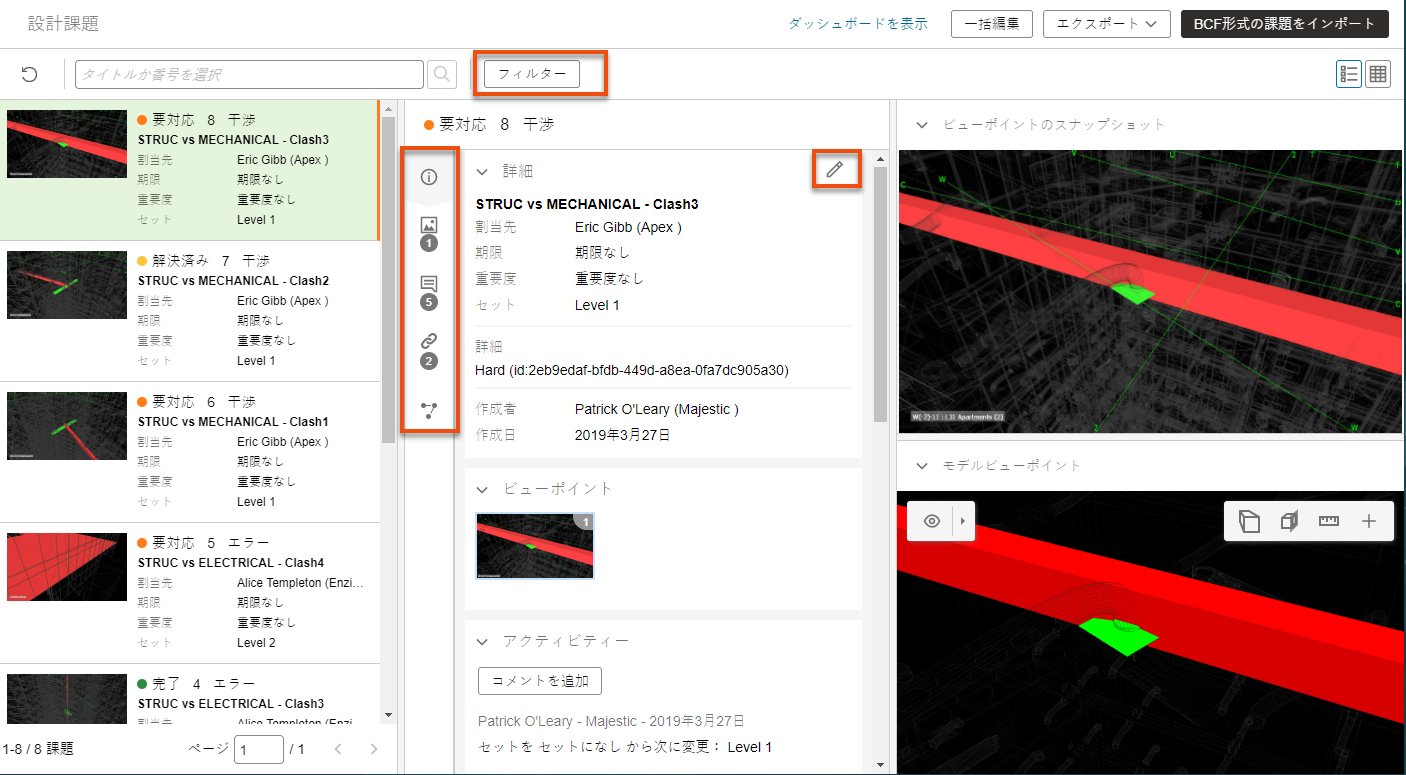This screenshot has width=1406, height=775.
Task: Open the comments tab icon
Action: (x=429, y=292)
